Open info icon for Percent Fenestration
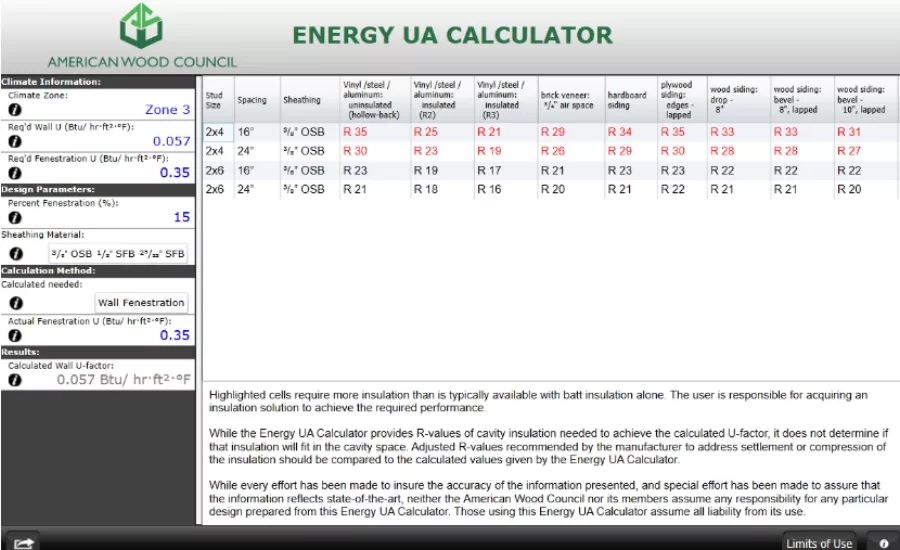The height and width of the screenshot is (550, 900). point(15,218)
